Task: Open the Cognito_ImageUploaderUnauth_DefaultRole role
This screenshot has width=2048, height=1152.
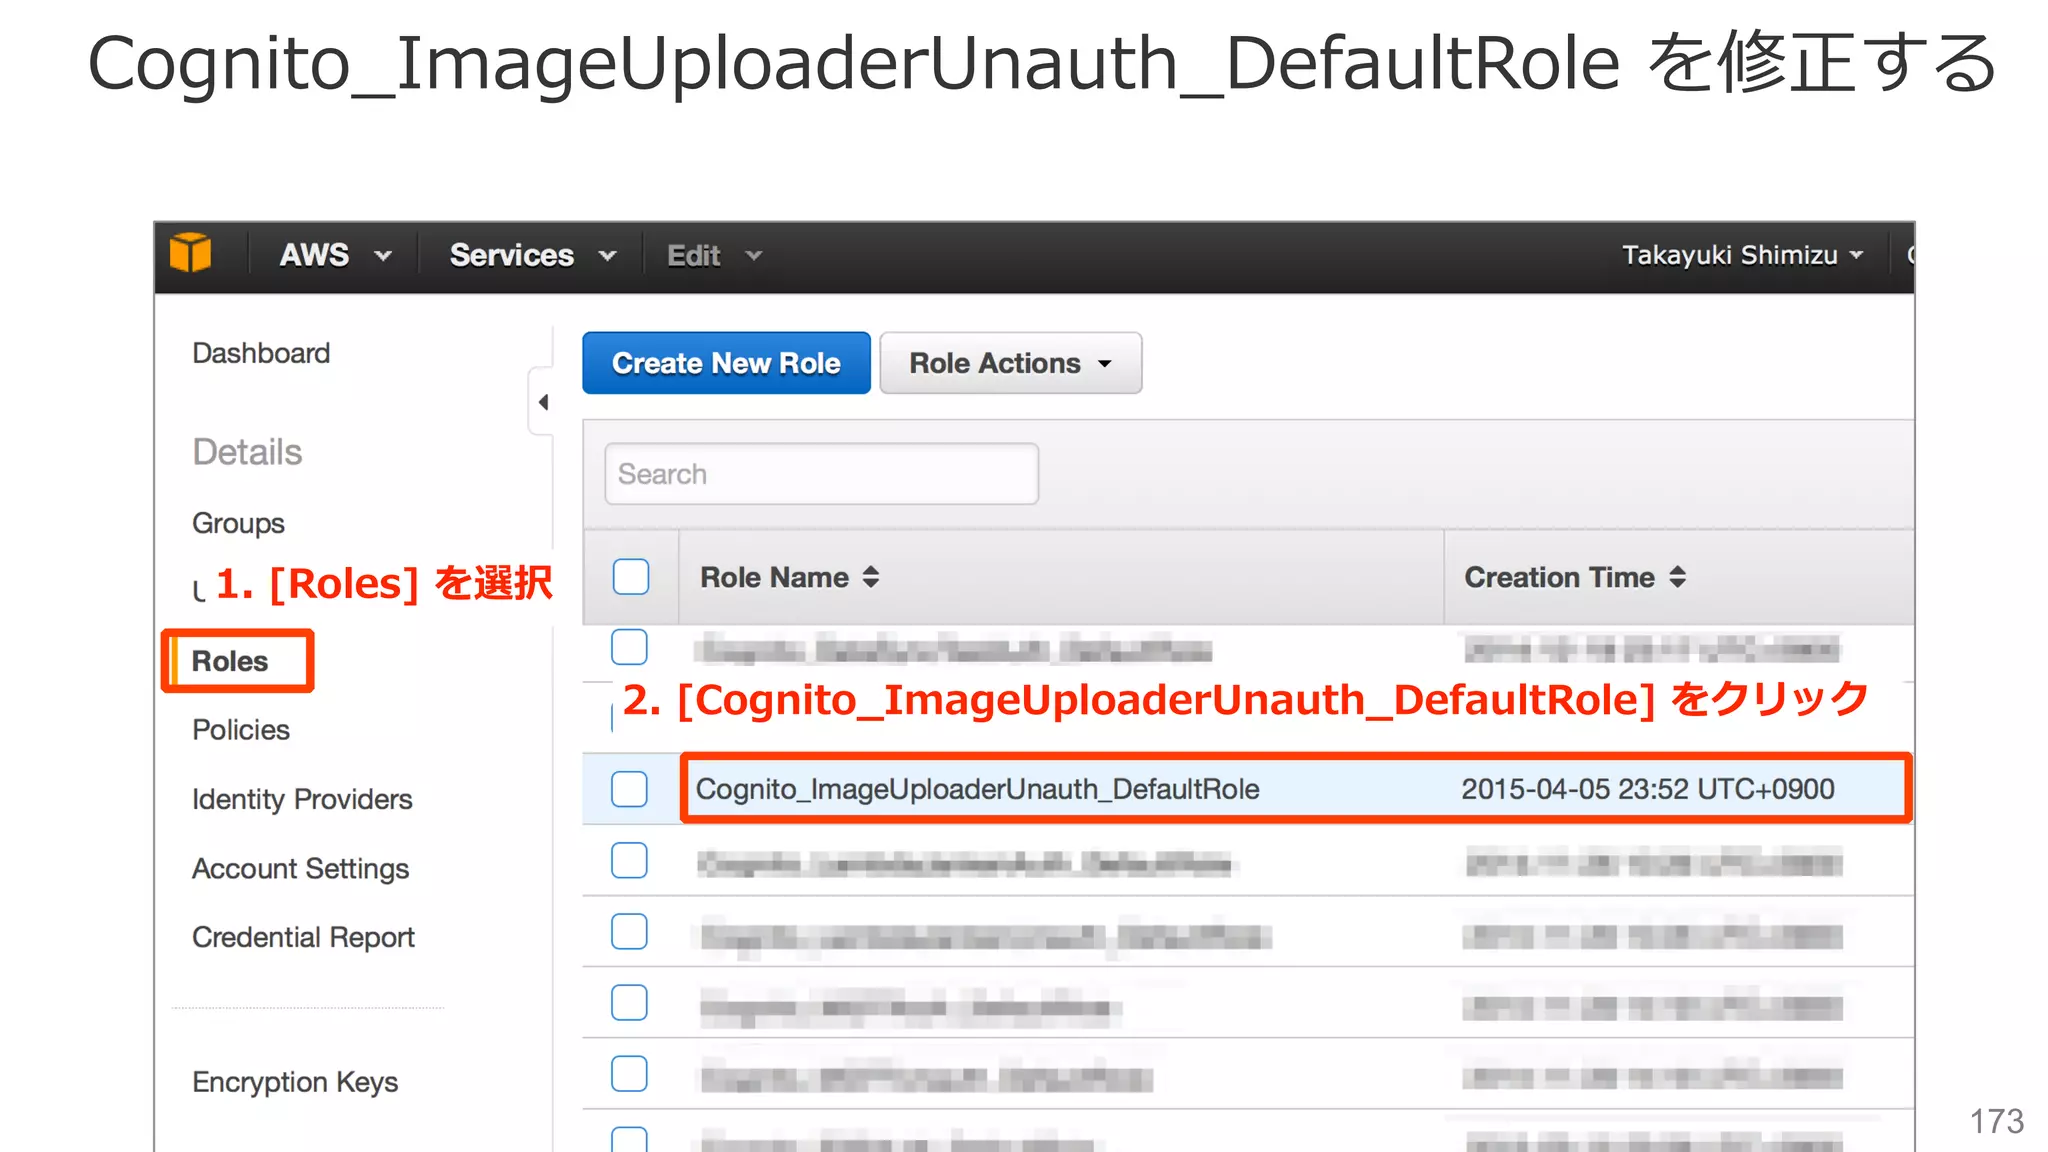Action: [x=977, y=789]
